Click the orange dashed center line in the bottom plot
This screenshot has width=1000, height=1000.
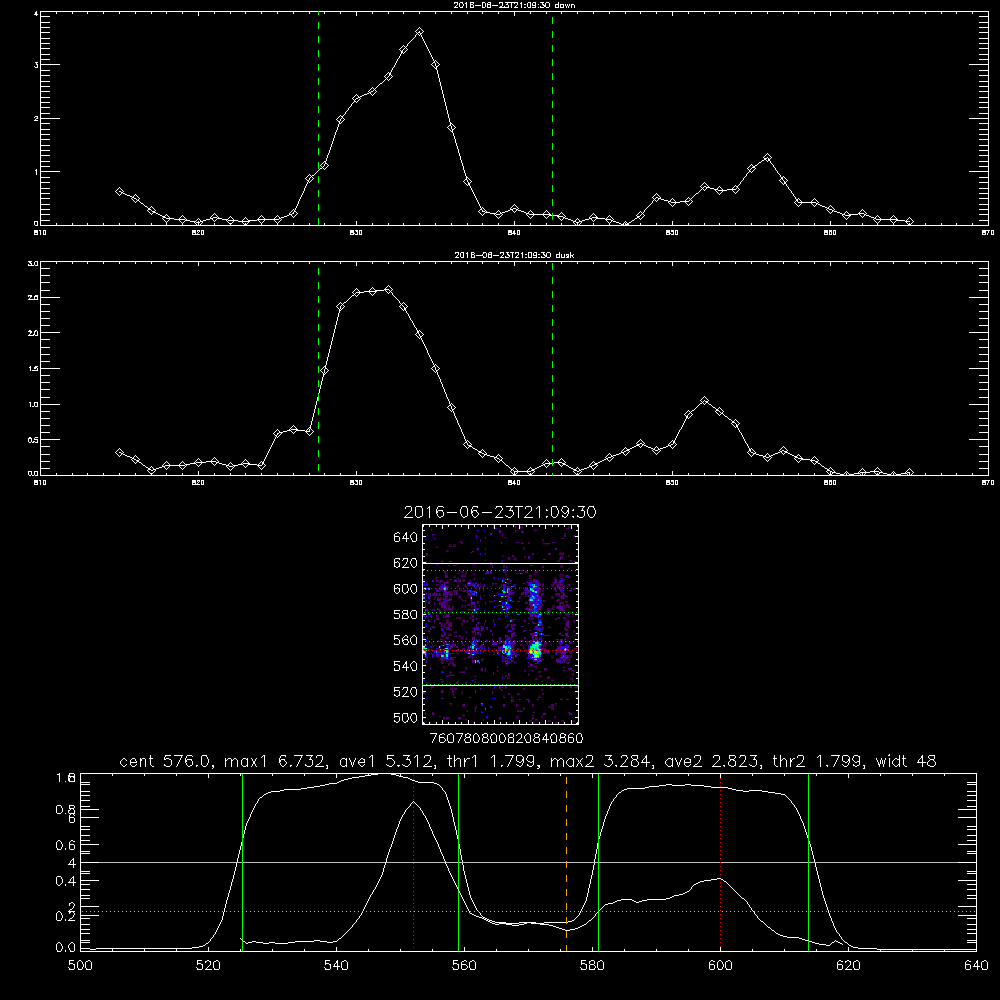566,861
